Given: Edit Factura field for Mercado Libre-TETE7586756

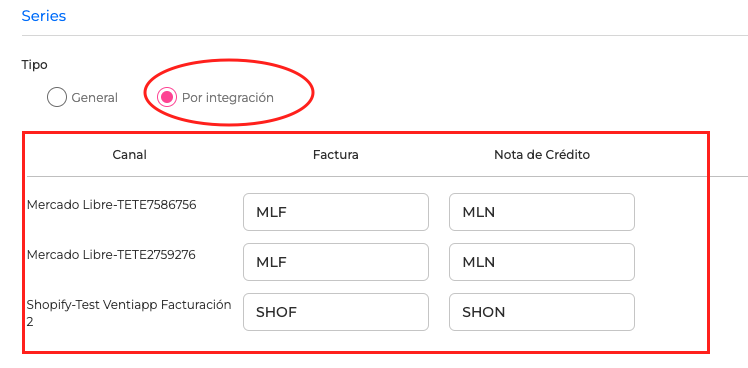Looking at the screenshot, I should pyautogui.click(x=336, y=212).
